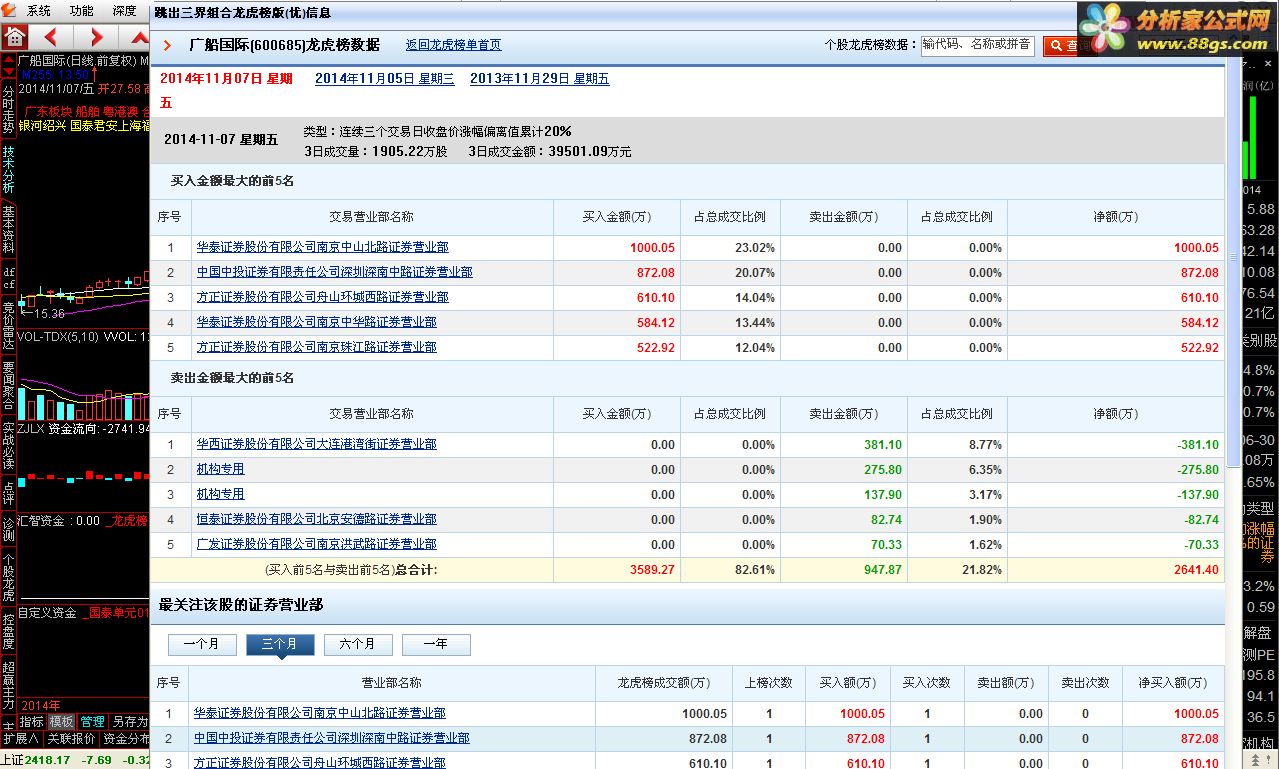The image size is (1279, 769).
Task: Open the dfcf sidebar tab
Action: [8, 278]
